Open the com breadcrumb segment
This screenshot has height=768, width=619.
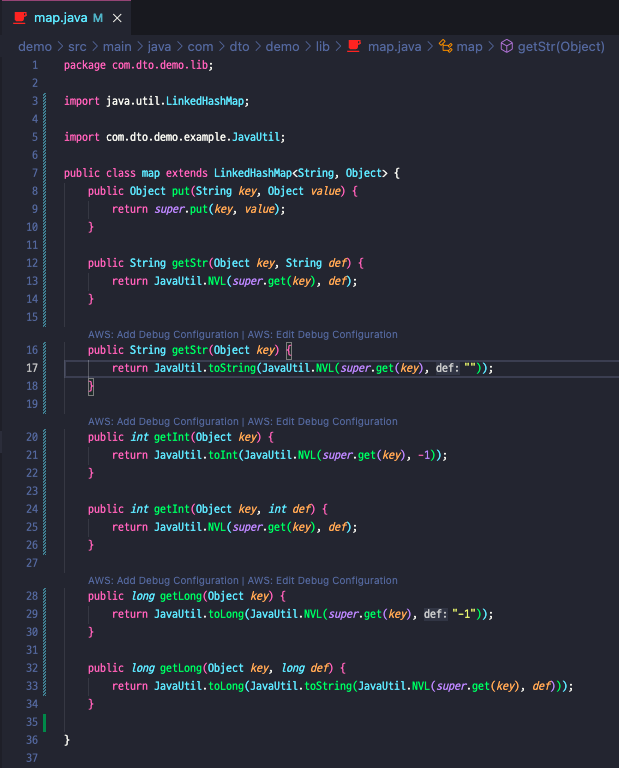pos(200,47)
